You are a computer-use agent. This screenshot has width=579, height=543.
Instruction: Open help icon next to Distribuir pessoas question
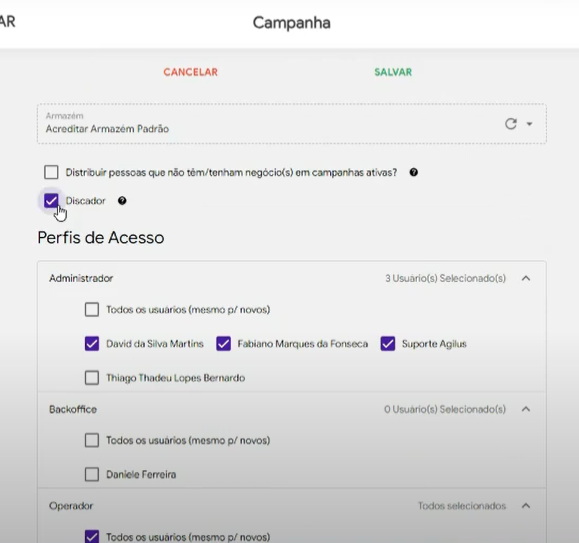[x=414, y=172]
